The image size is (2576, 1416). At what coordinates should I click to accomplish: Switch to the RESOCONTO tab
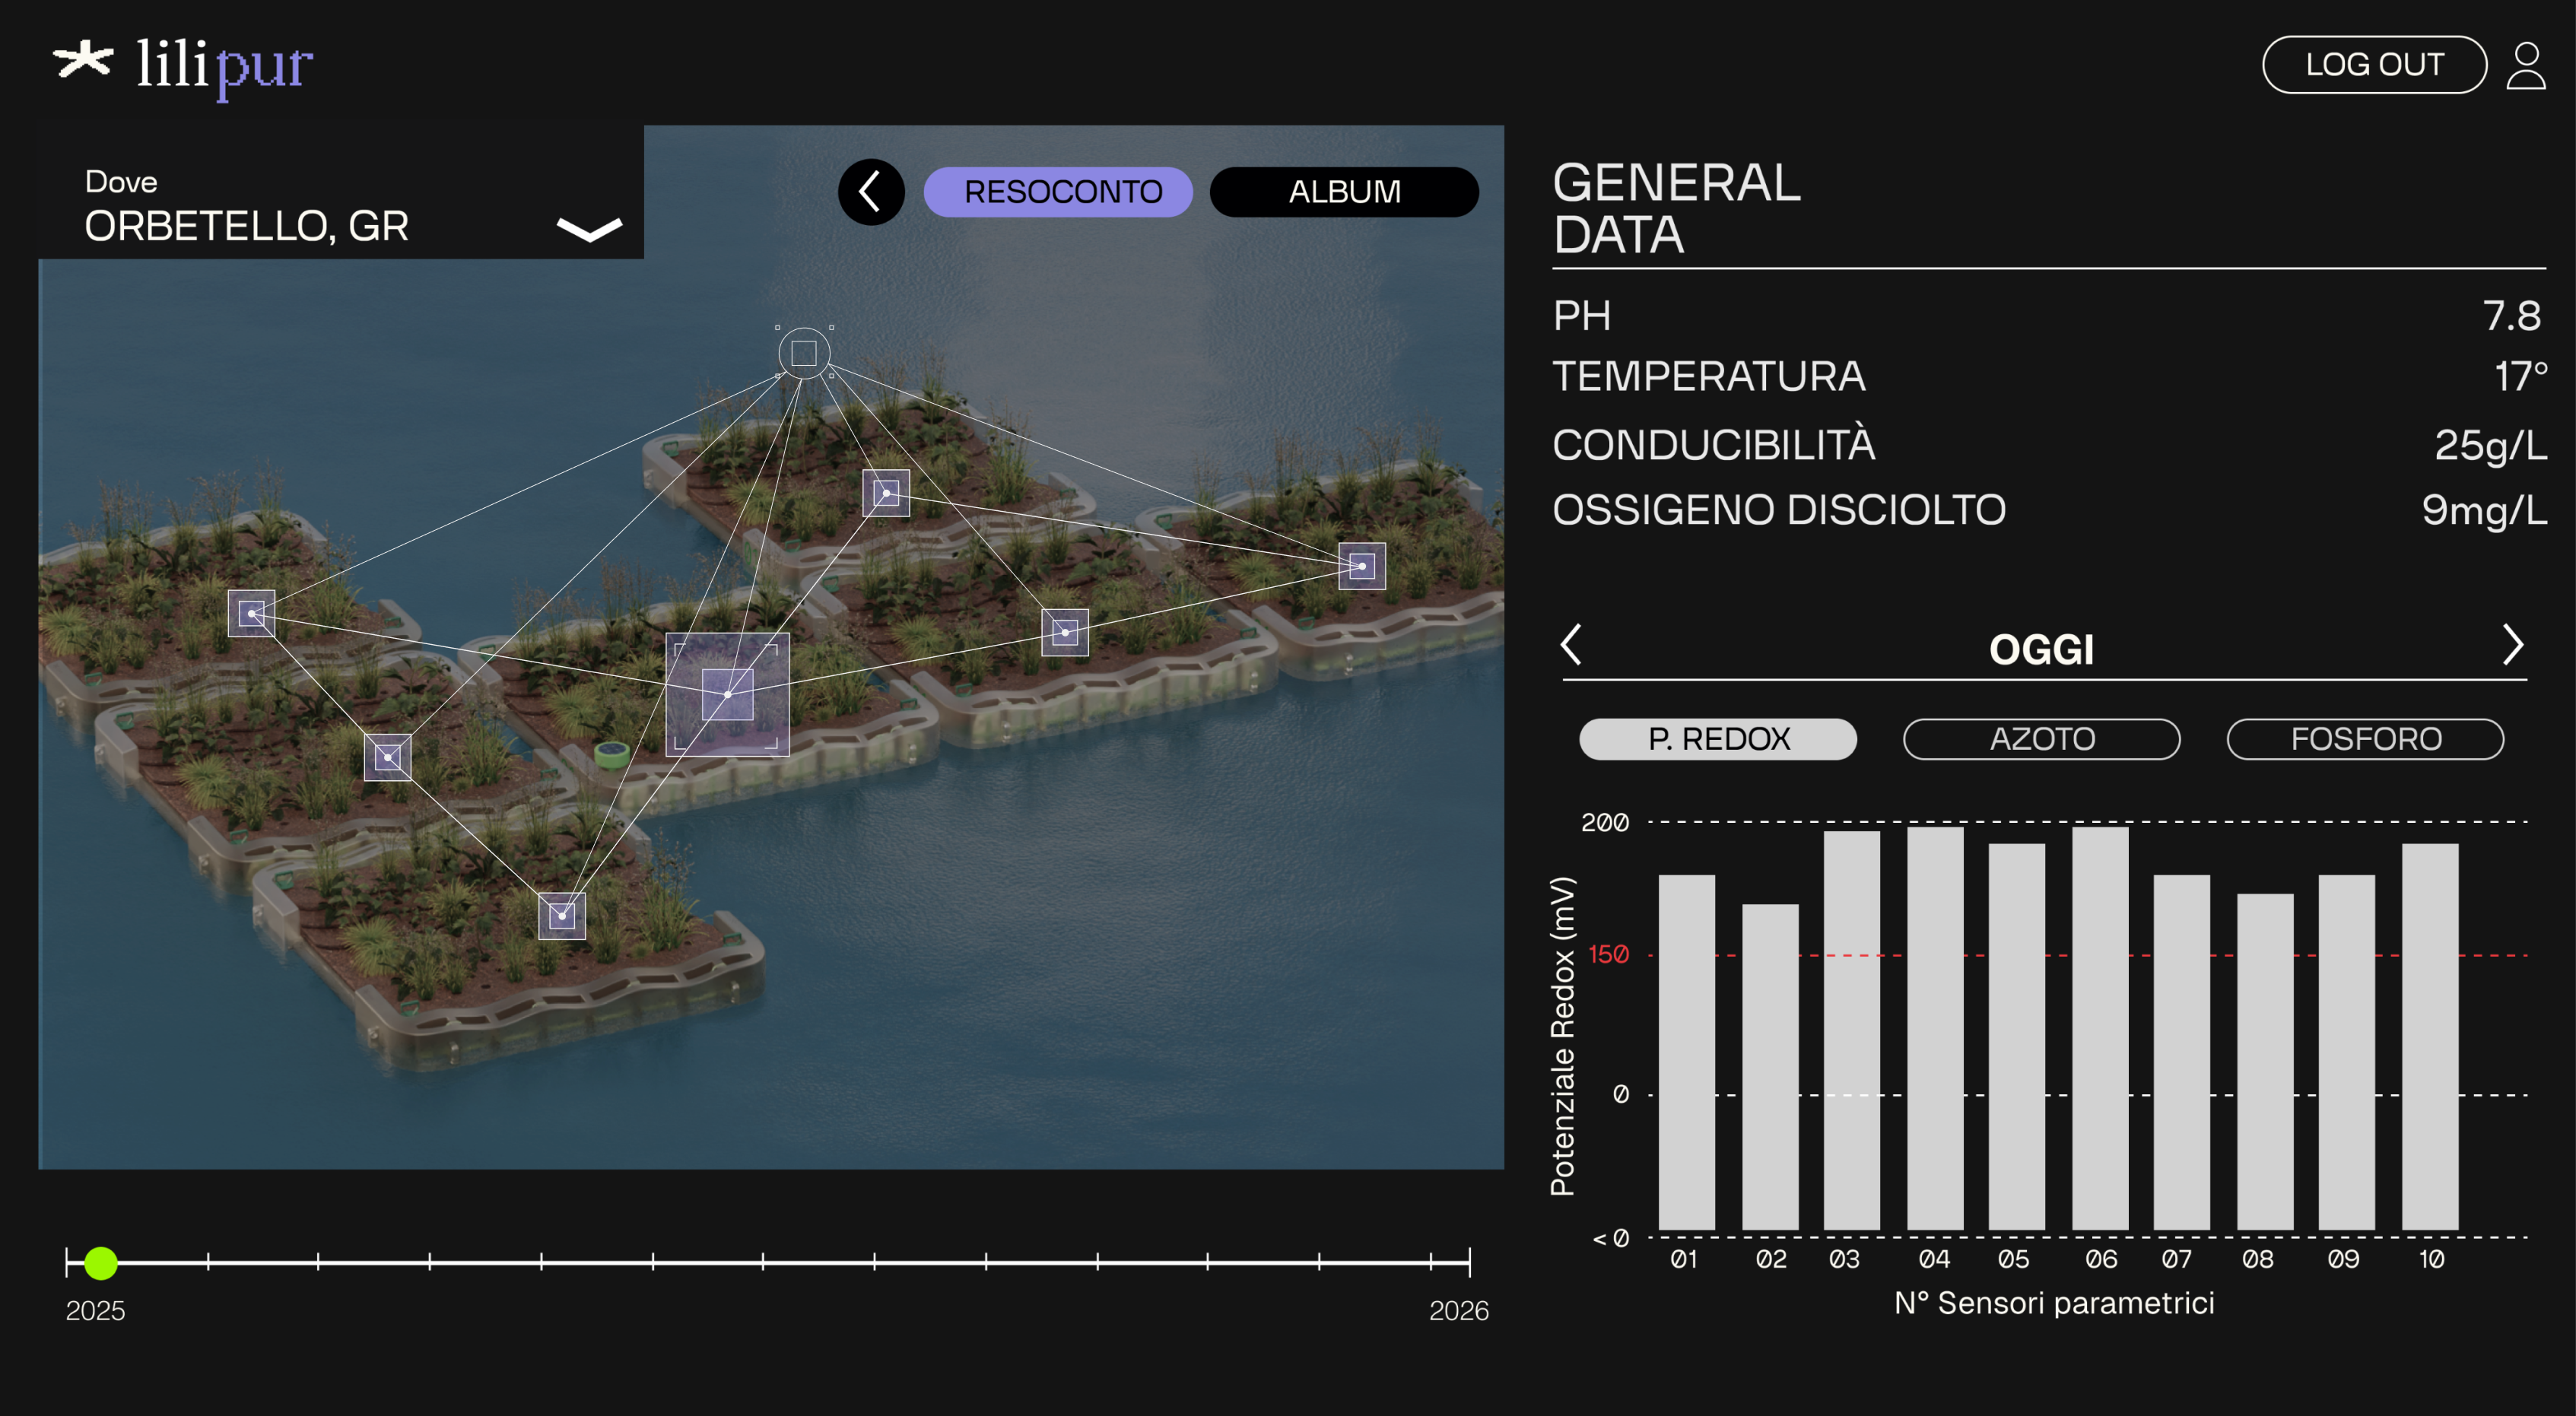pos(1058,191)
